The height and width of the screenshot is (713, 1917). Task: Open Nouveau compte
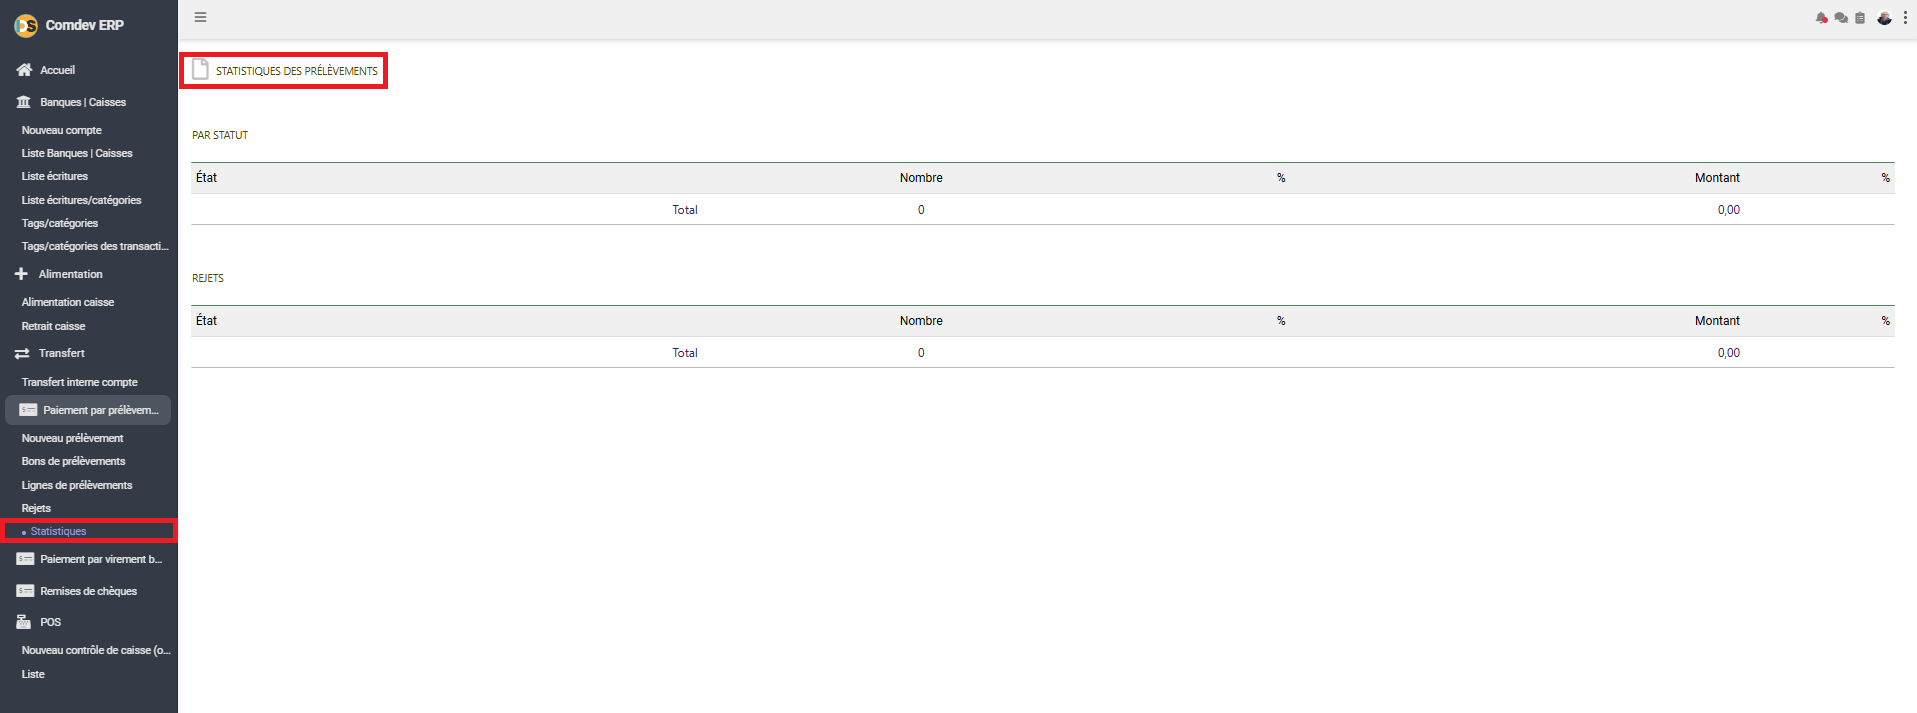click(x=62, y=130)
